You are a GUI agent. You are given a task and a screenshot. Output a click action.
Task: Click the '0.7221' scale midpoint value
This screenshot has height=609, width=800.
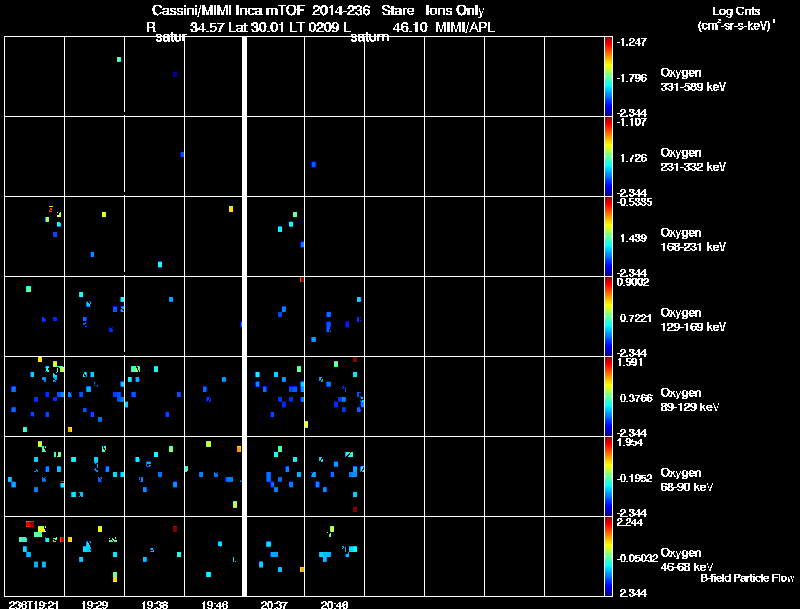tap(636, 318)
